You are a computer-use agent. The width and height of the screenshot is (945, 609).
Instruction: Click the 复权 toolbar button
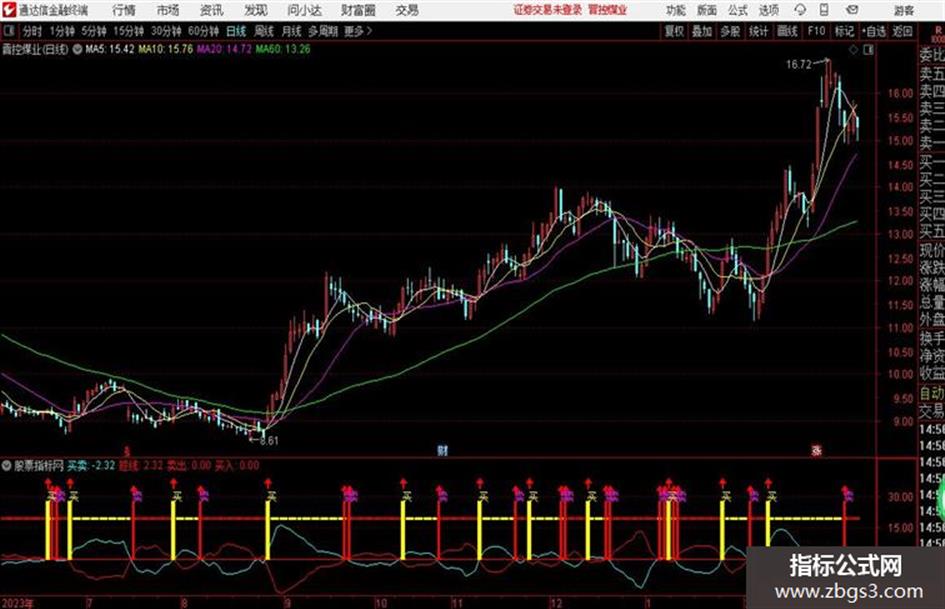(x=674, y=31)
